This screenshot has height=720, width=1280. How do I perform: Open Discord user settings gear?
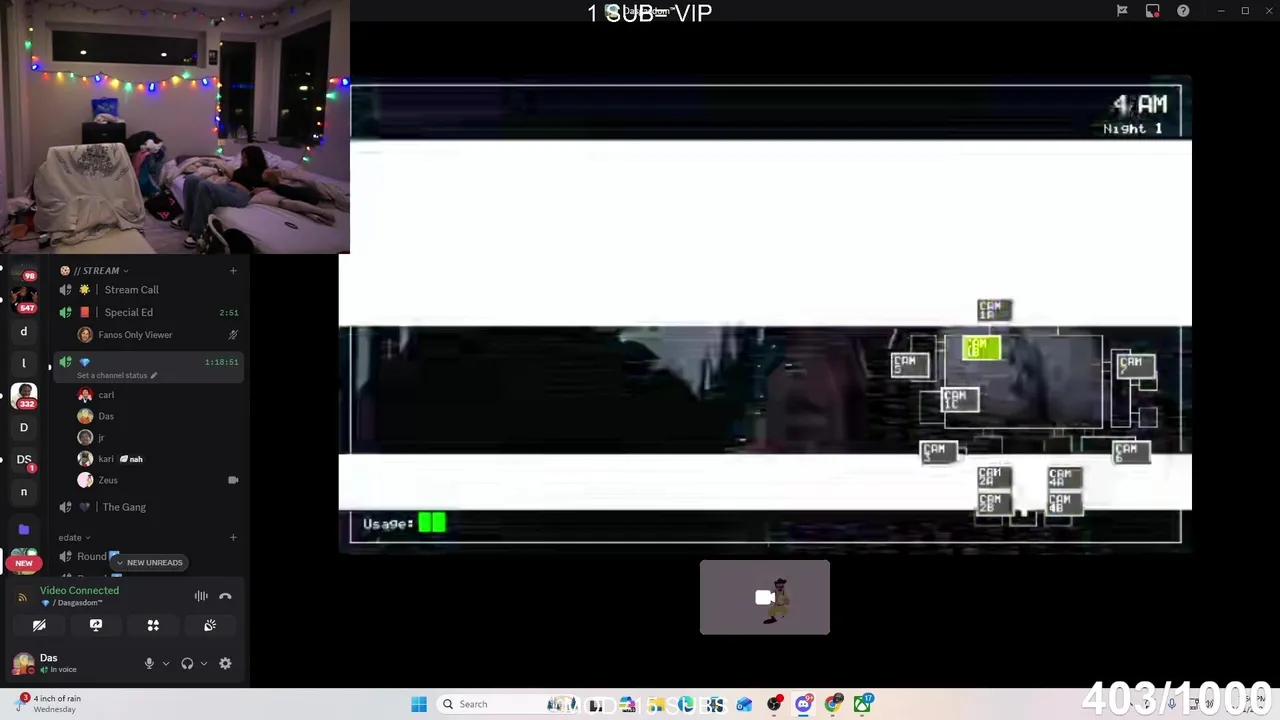point(225,663)
